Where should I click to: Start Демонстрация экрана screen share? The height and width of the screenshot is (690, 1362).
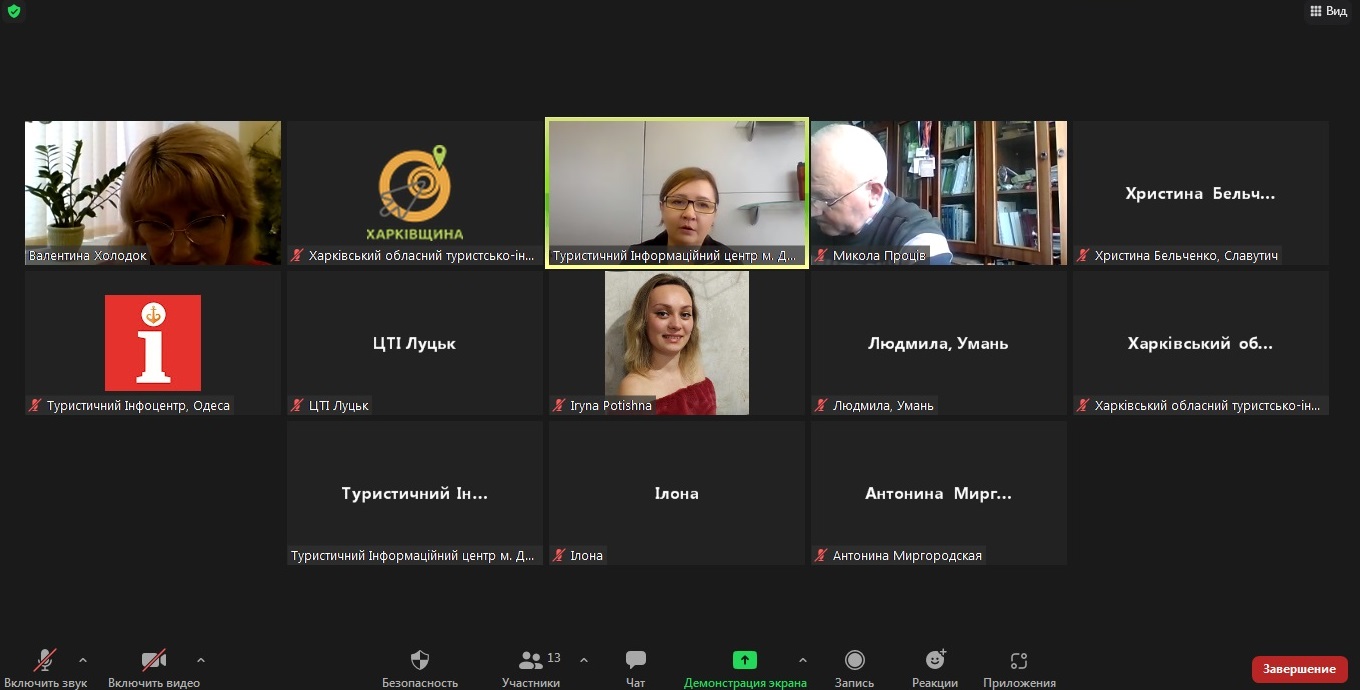pos(744,667)
